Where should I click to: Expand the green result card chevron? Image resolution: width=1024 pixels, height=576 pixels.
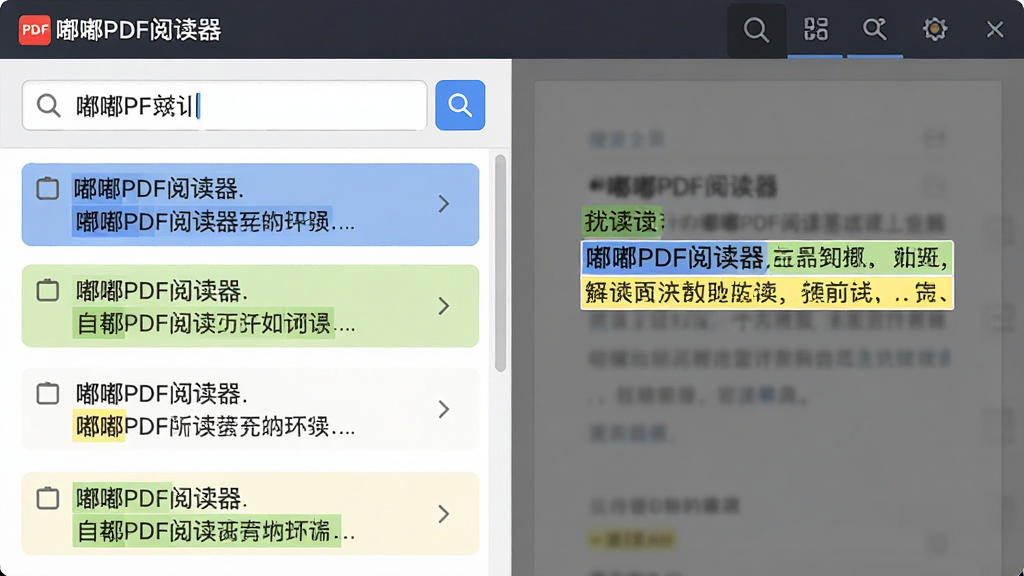click(x=443, y=306)
